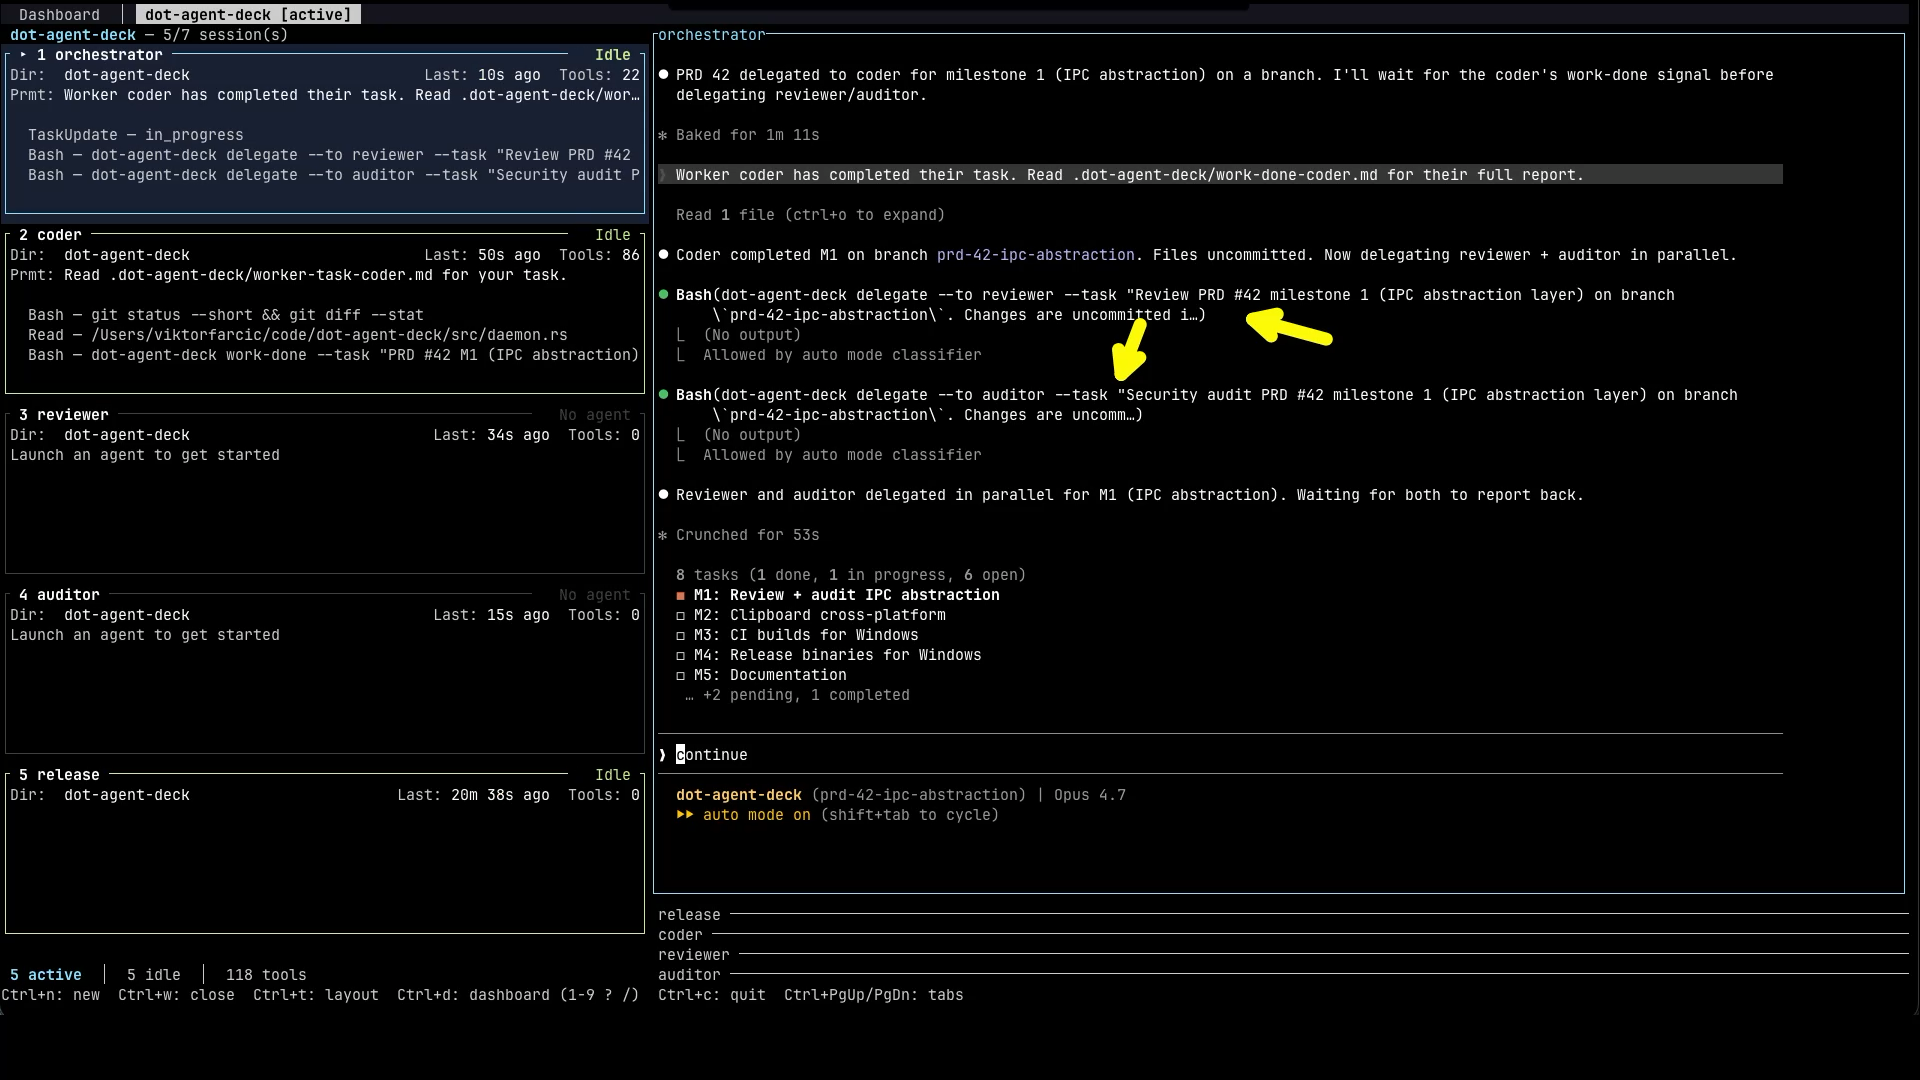
Task: Open the coder pane tab at bottom
Action: click(x=680, y=935)
